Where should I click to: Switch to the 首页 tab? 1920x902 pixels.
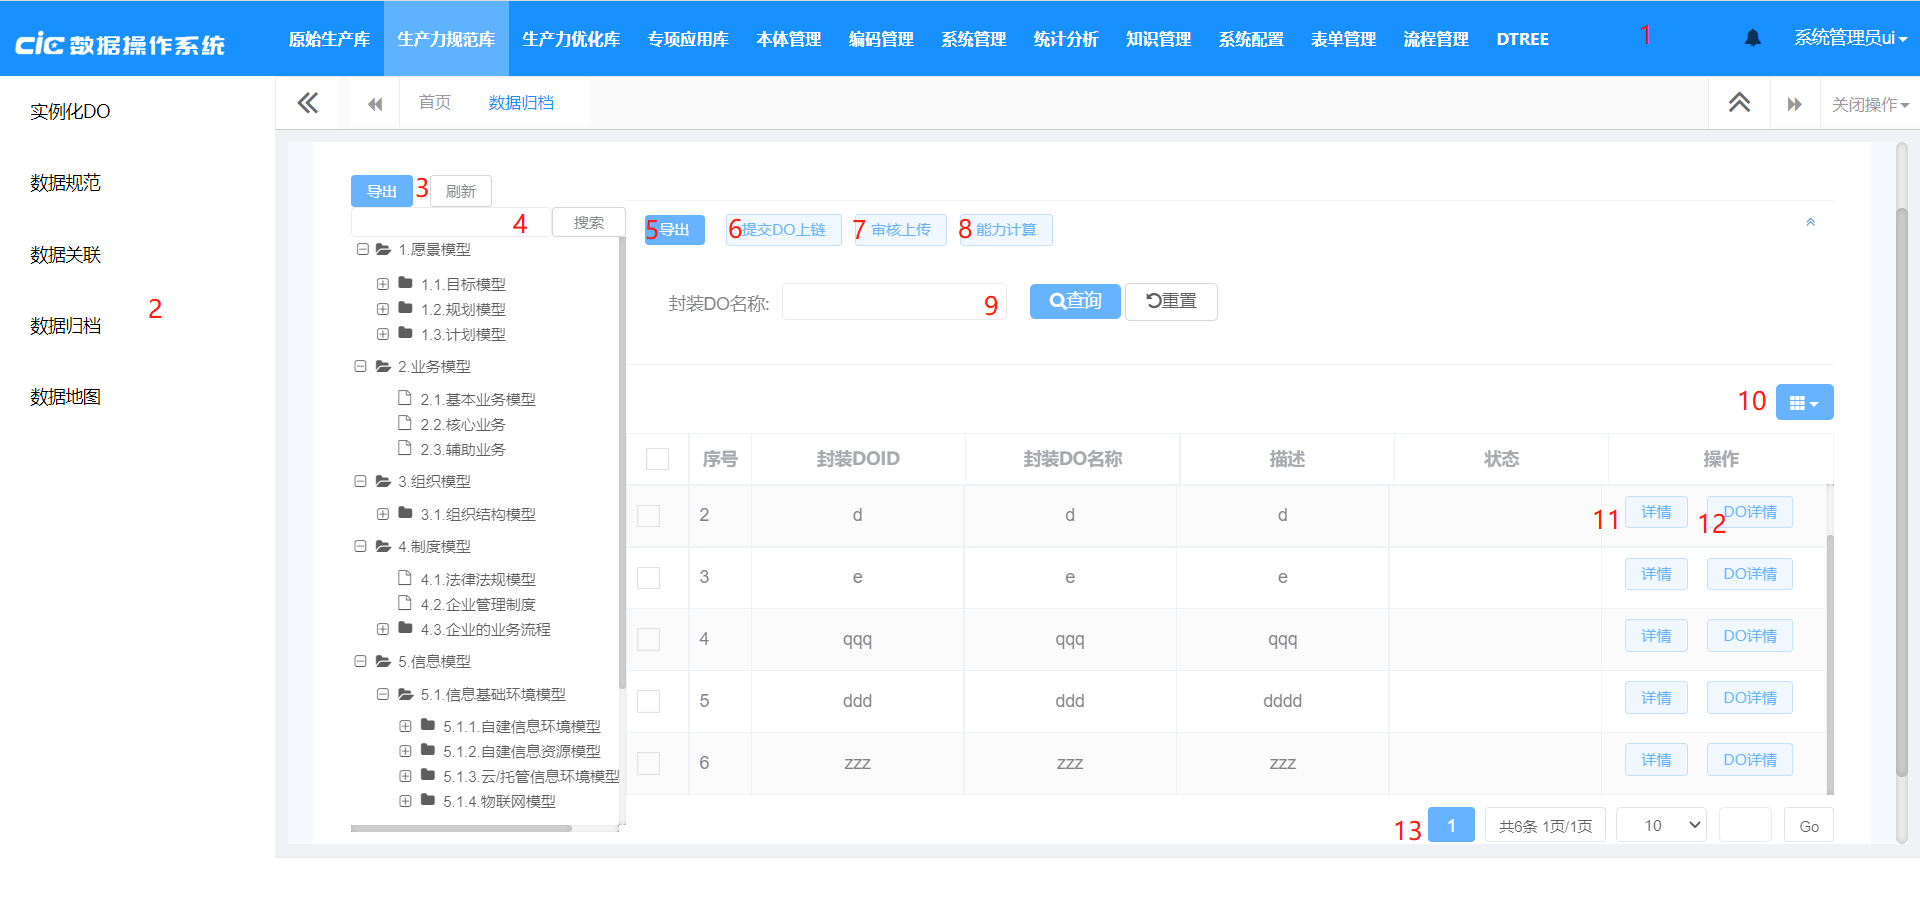pyautogui.click(x=435, y=102)
